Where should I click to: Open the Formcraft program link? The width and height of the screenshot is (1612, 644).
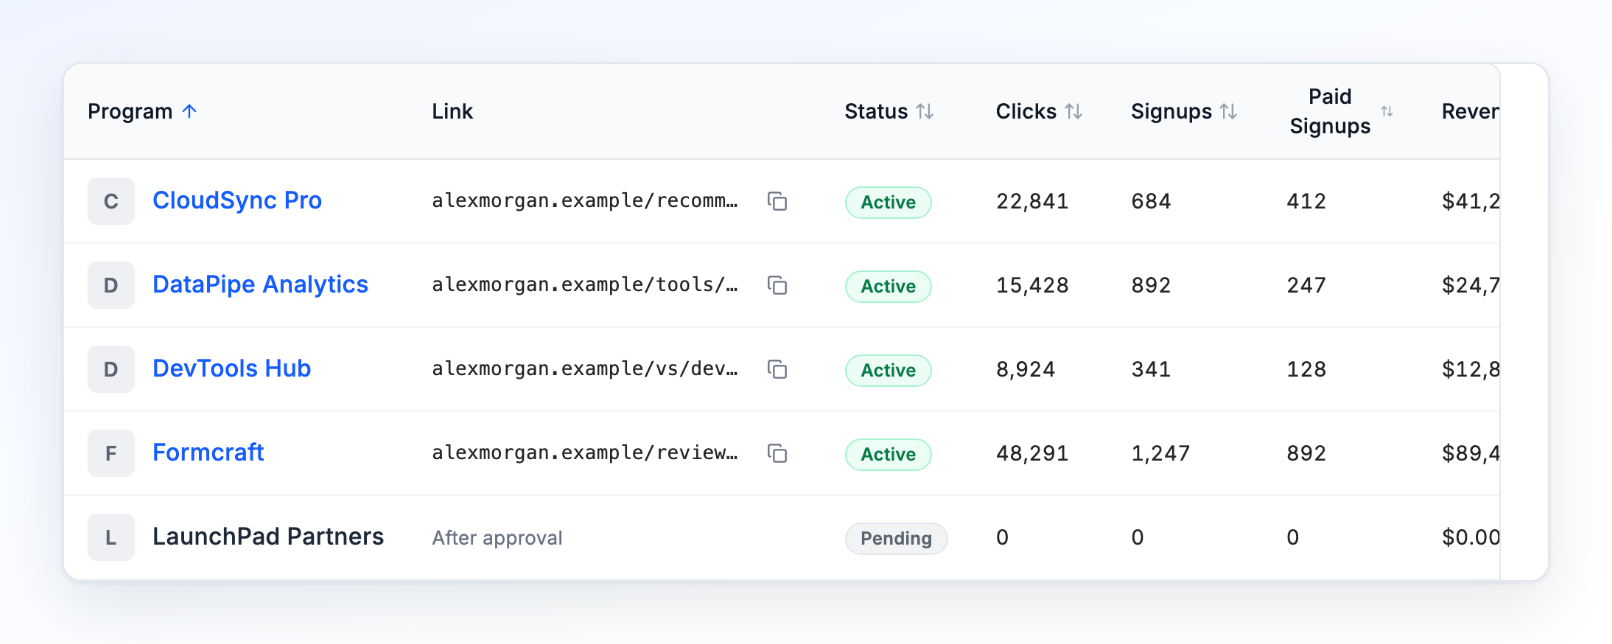coord(208,452)
